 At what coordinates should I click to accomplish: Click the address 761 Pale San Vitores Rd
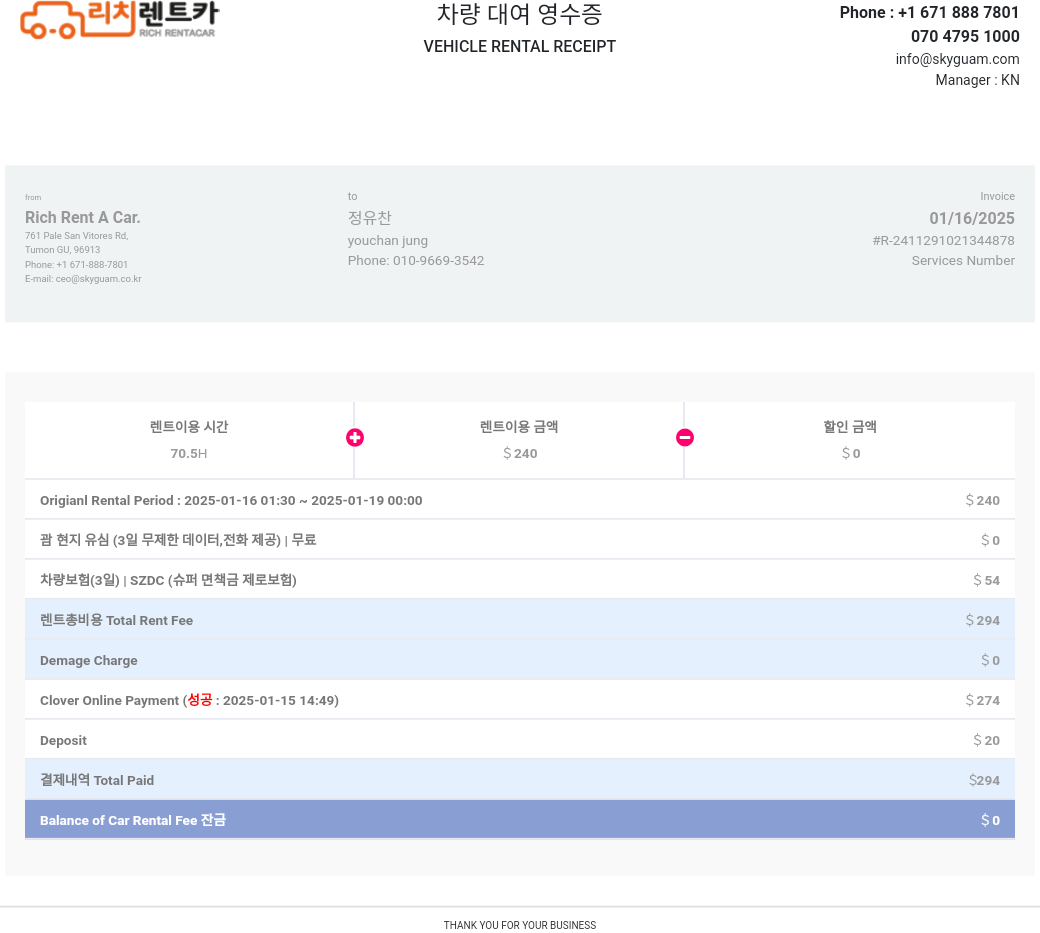point(77,235)
